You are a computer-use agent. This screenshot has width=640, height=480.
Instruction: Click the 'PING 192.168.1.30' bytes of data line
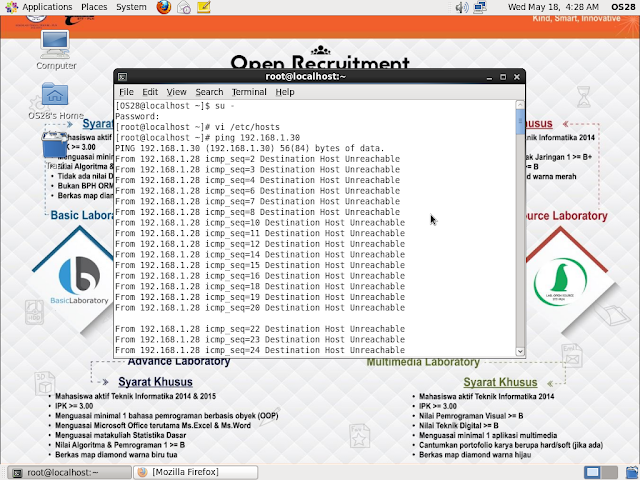tap(250, 148)
